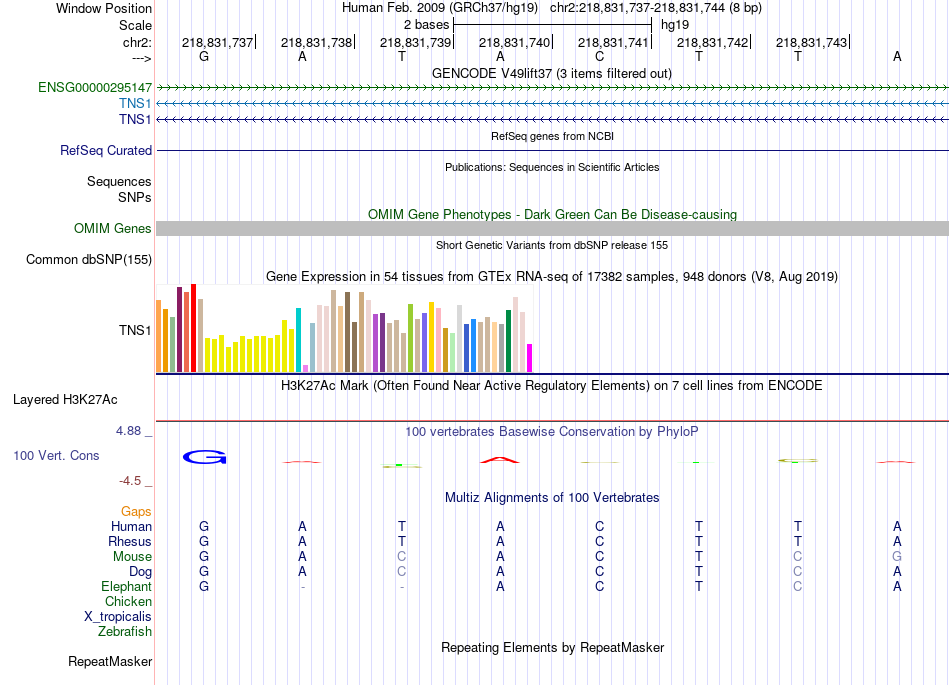Click 'Repeating Elements by RepeatMasker' title
Image resolution: width=950 pixels, height=685 pixels.
point(552,647)
